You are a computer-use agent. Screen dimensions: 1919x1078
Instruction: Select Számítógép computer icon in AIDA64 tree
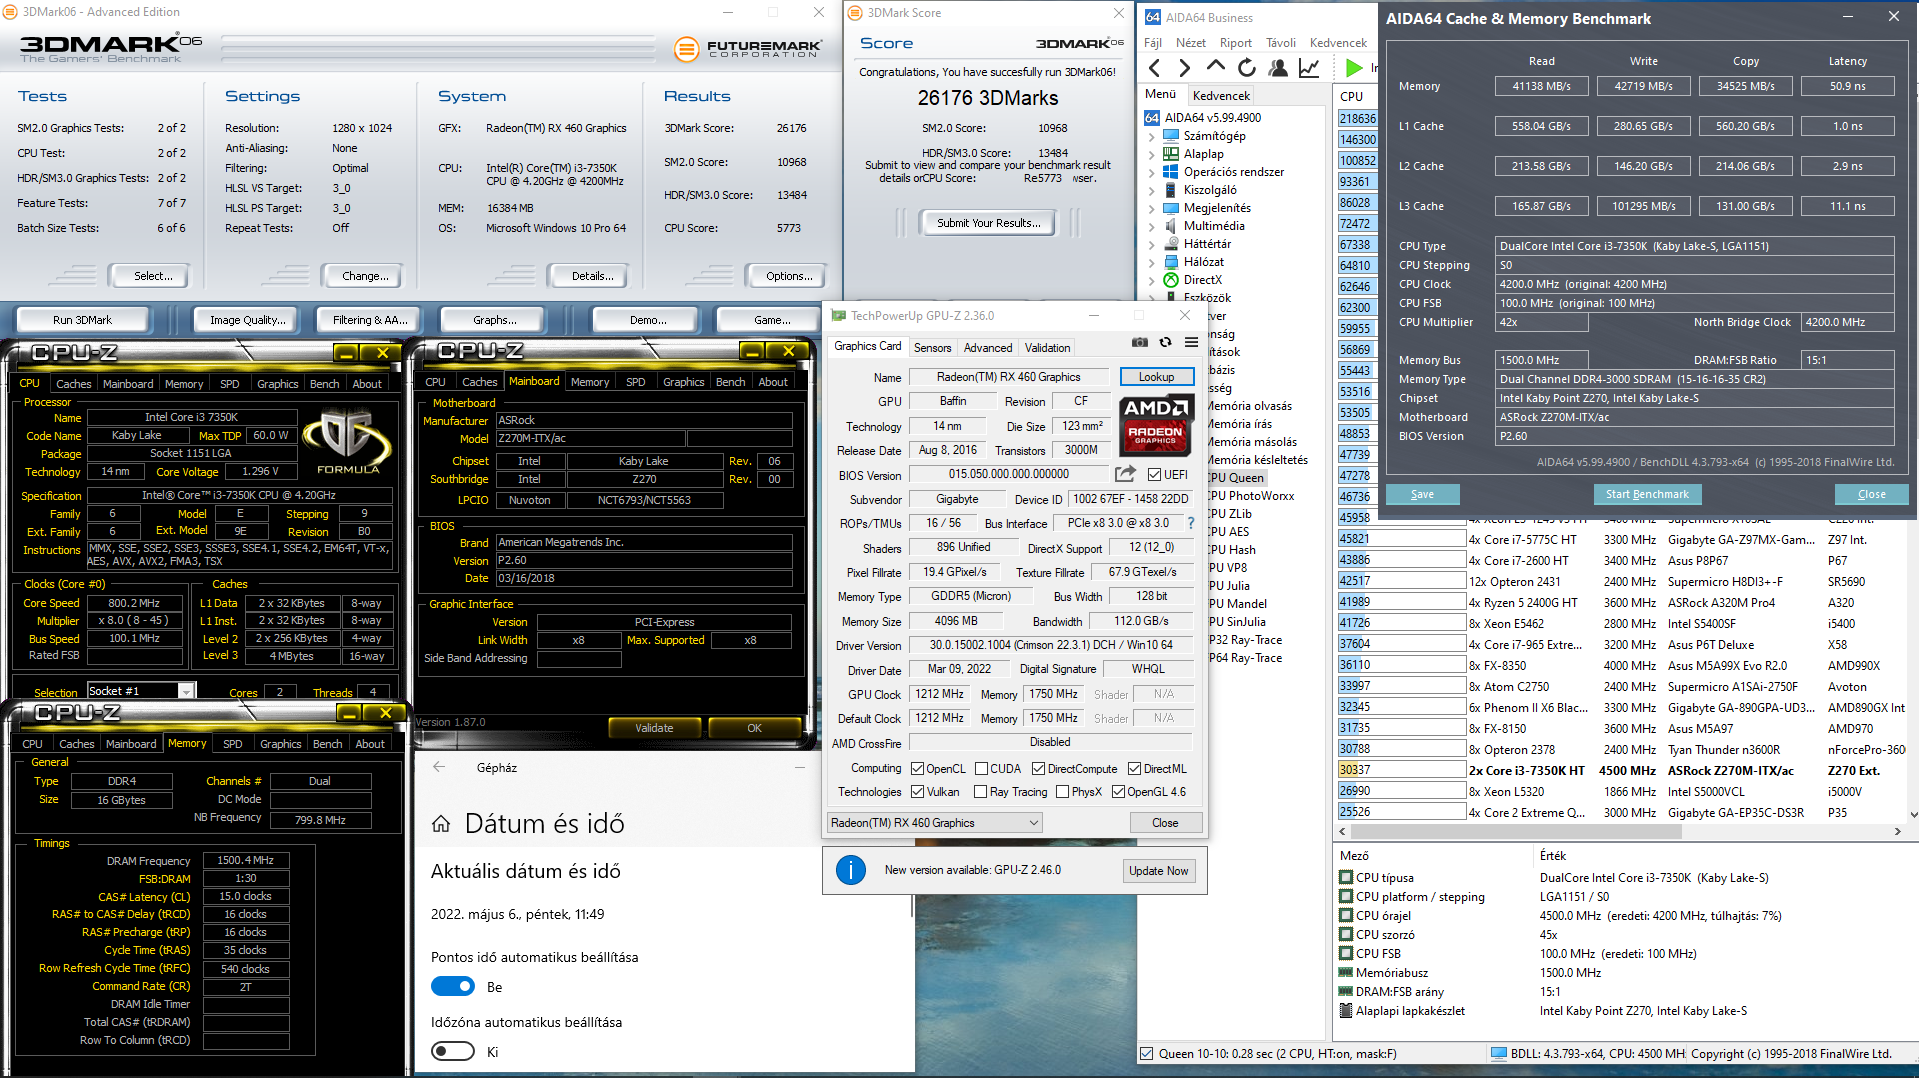(1171, 136)
